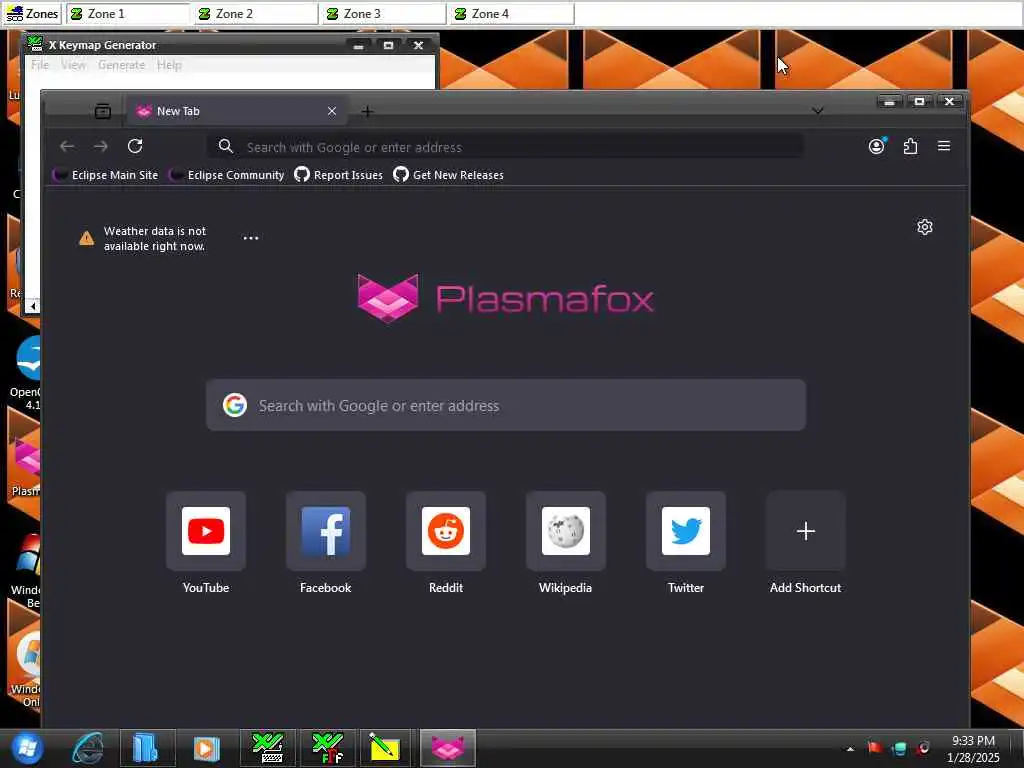
Task: Click the weather warning triangle icon
Action: (x=86, y=238)
